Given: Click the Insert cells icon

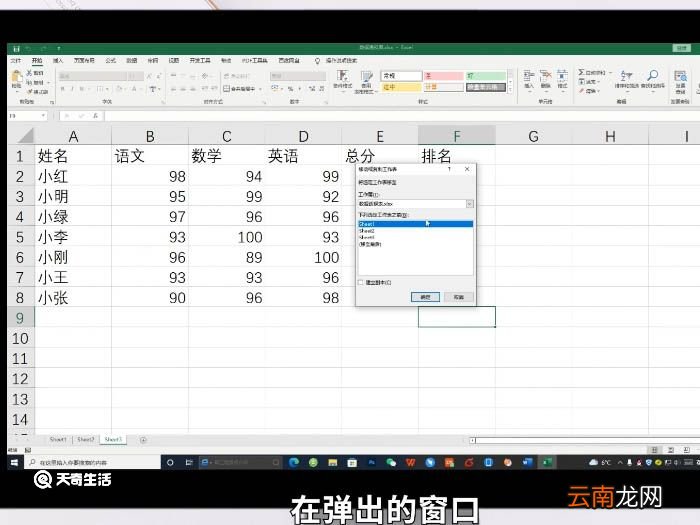Looking at the screenshot, I should [529, 76].
